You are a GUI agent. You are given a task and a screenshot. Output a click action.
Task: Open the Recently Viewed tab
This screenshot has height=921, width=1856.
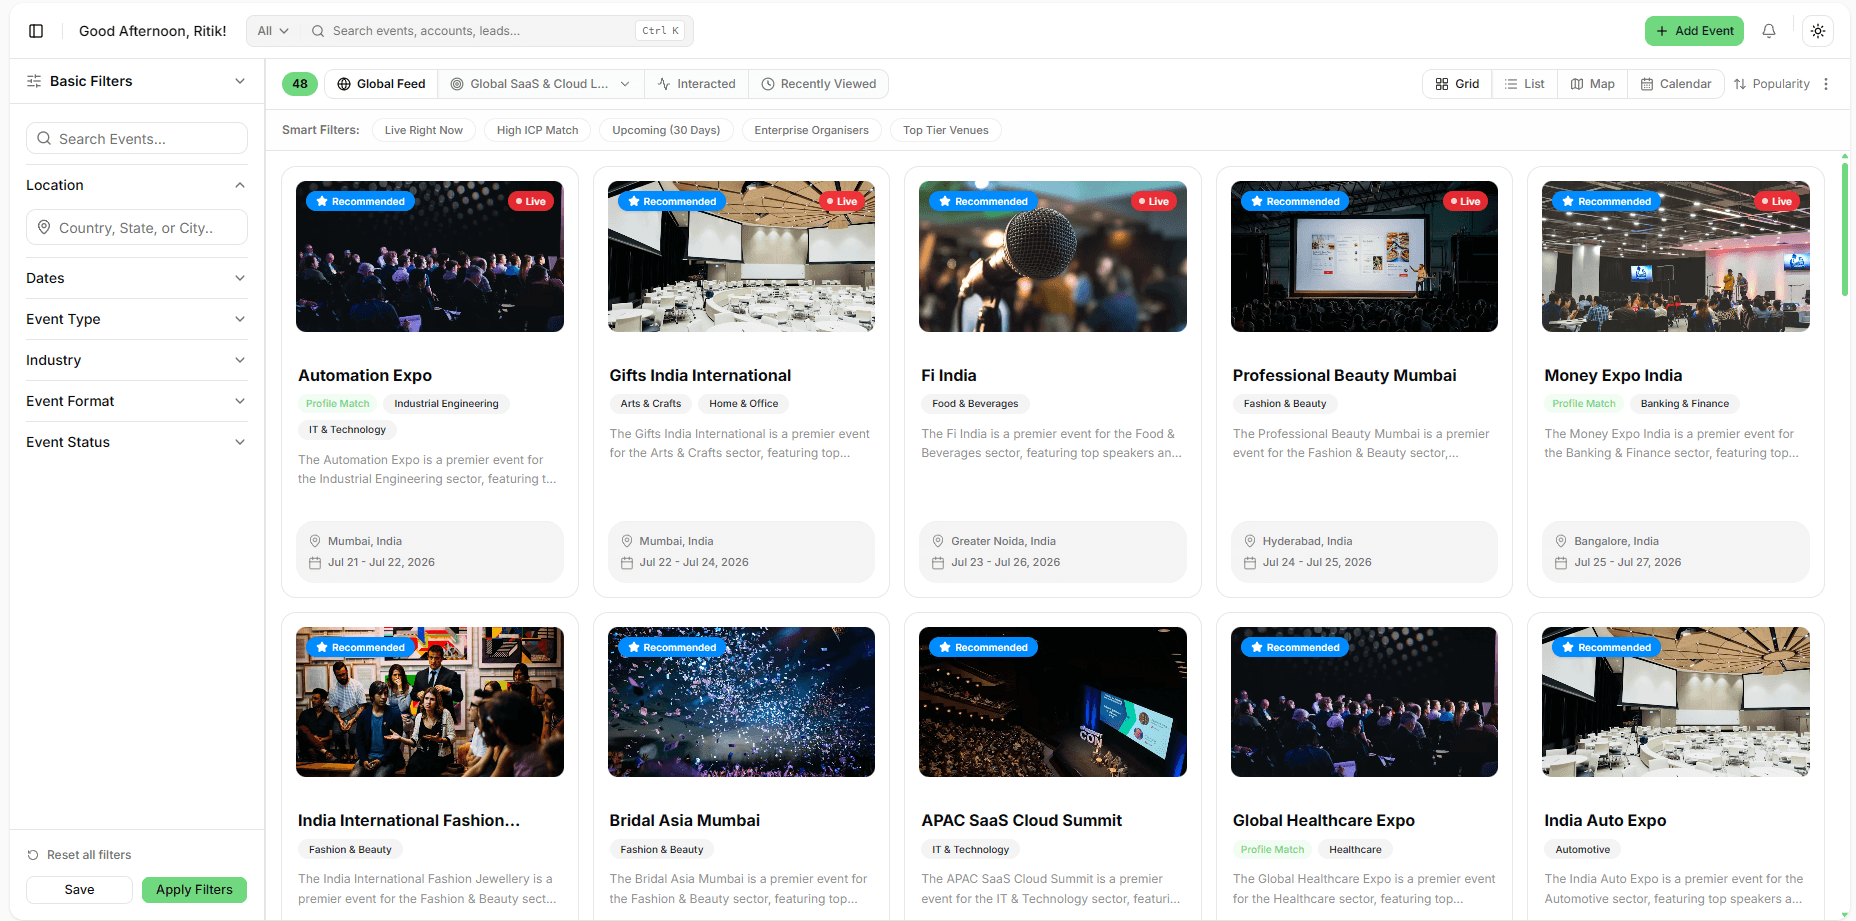click(819, 84)
